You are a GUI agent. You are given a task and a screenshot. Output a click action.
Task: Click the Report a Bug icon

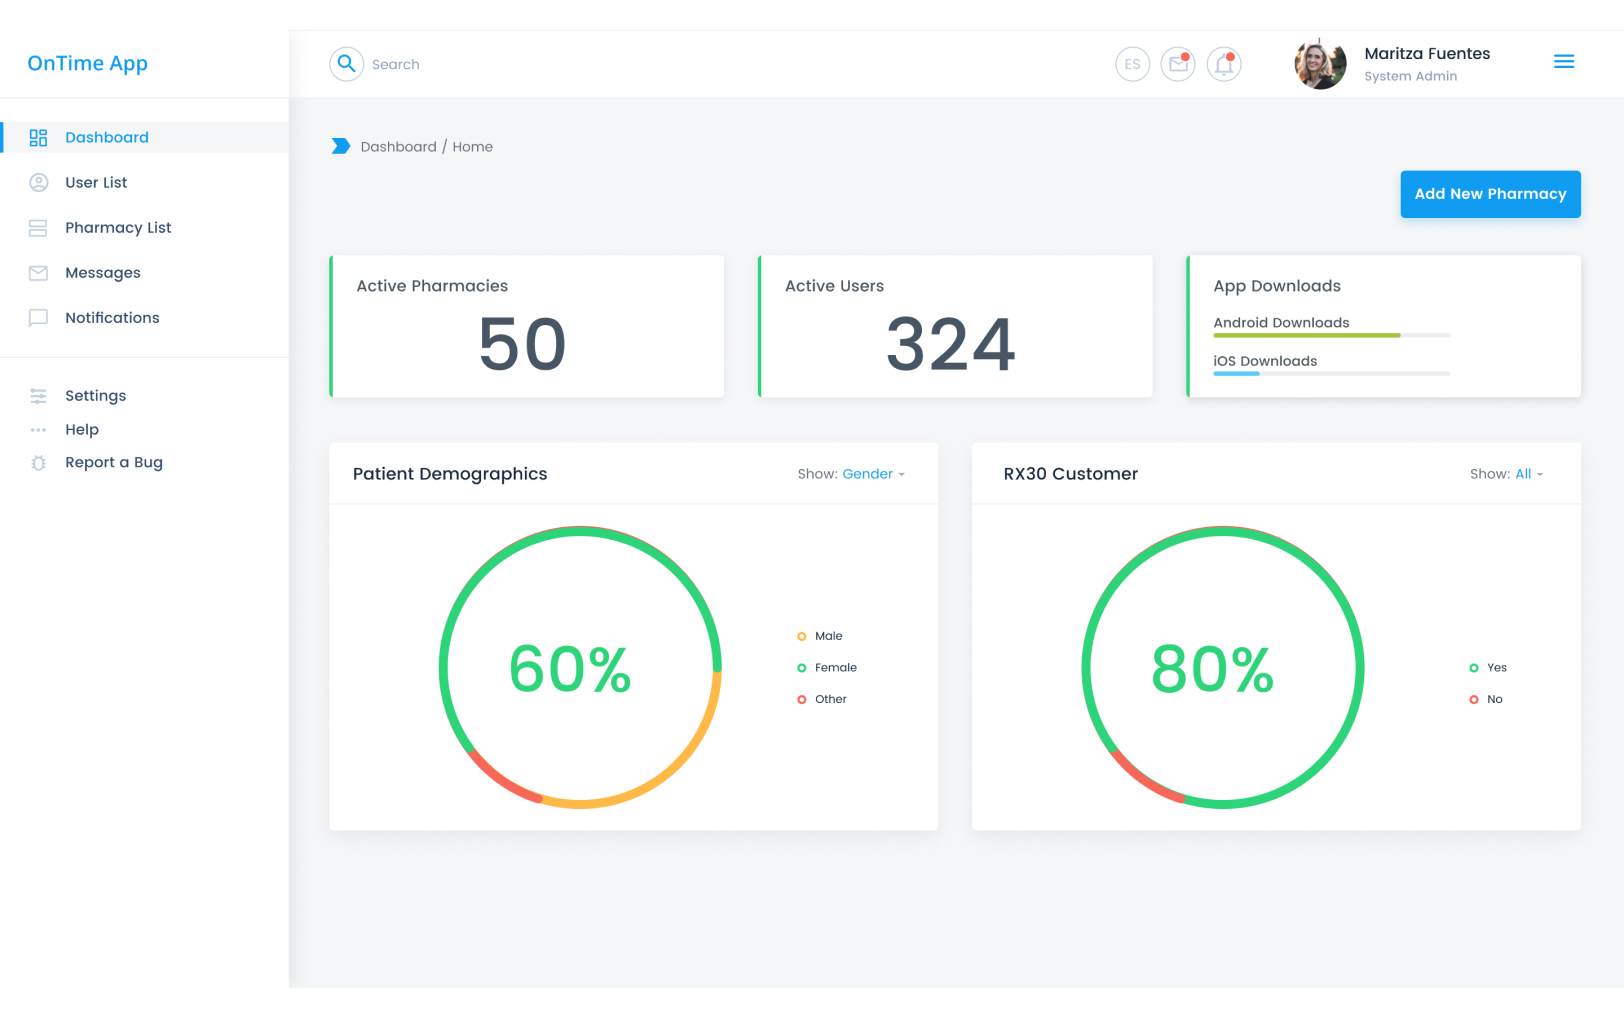(x=38, y=463)
